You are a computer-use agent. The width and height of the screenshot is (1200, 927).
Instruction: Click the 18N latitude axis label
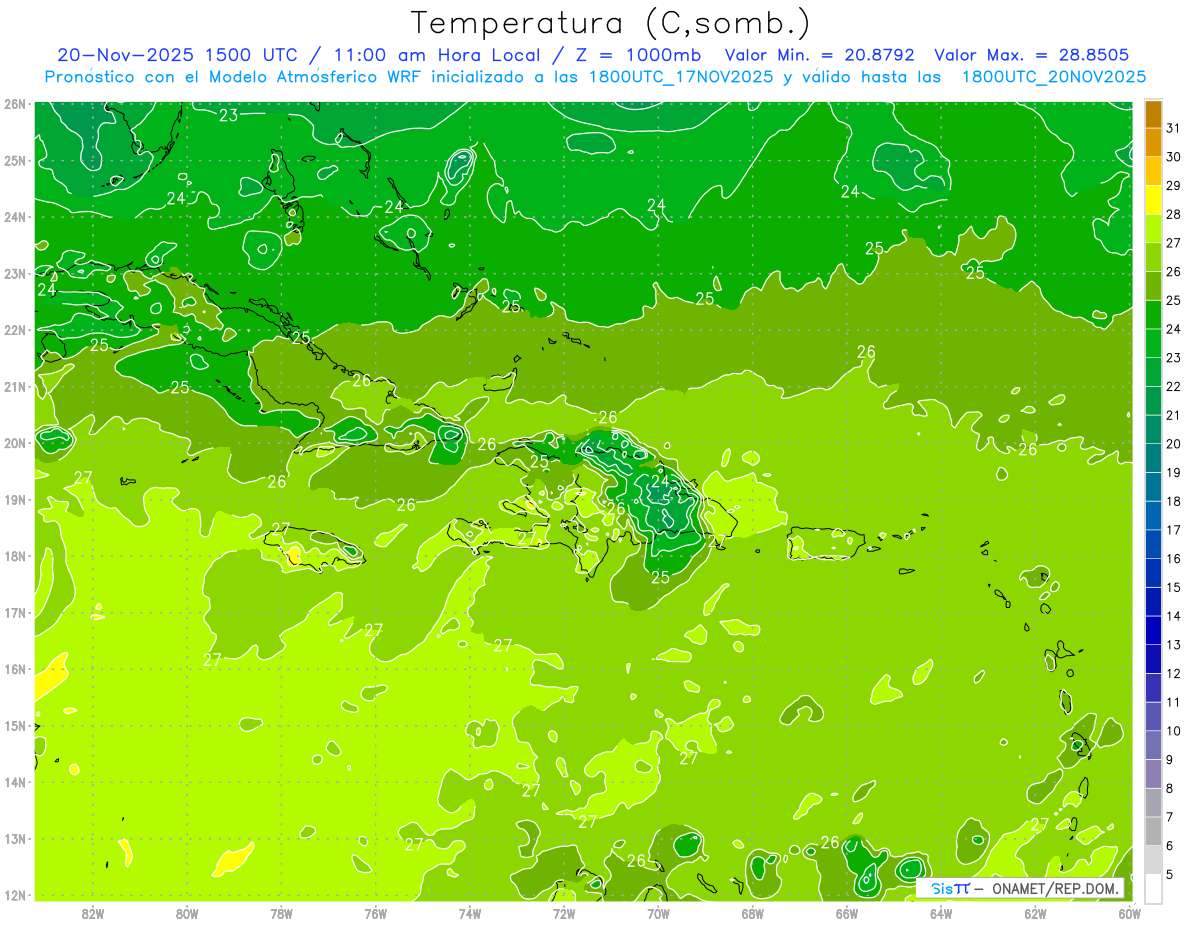click(x=15, y=556)
